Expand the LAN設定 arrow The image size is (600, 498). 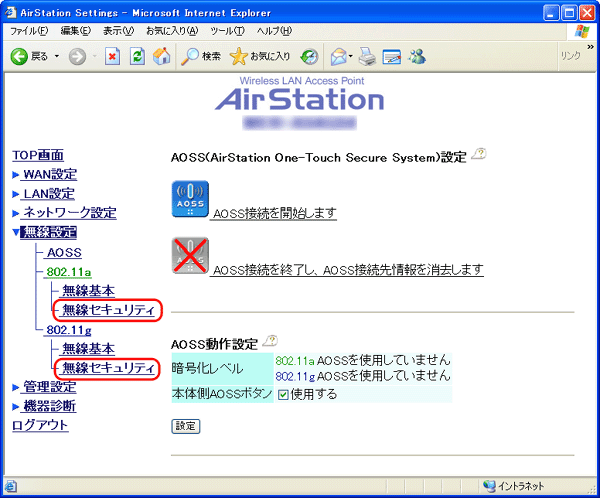pyautogui.click(x=15, y=194)
